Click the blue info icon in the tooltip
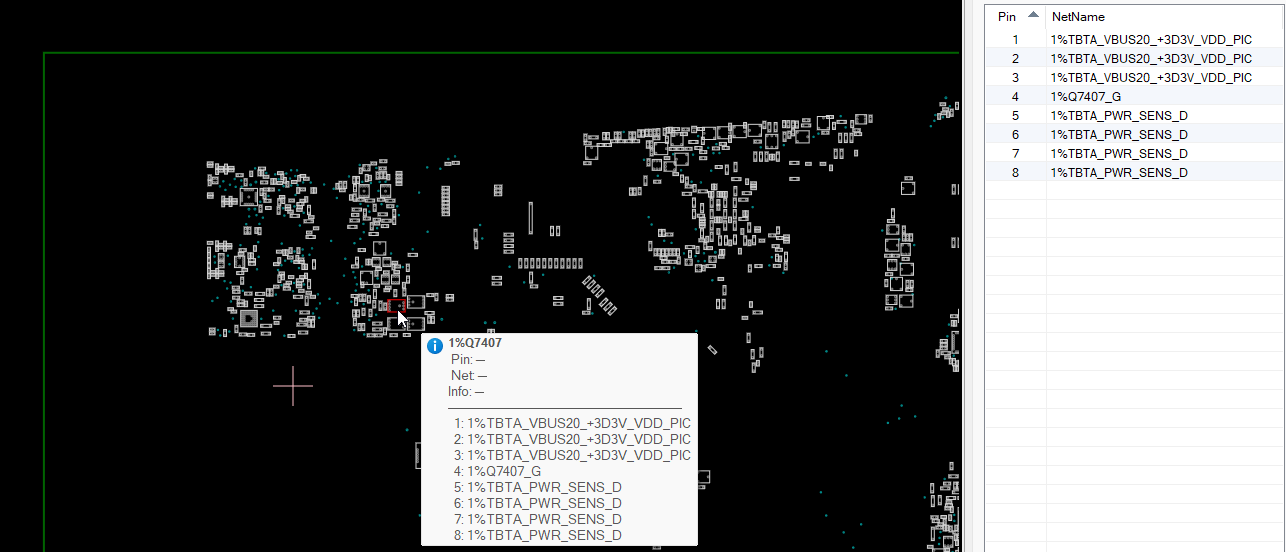Image resolution: width=1286 pixels, height=552 pixels. point(435,346)
